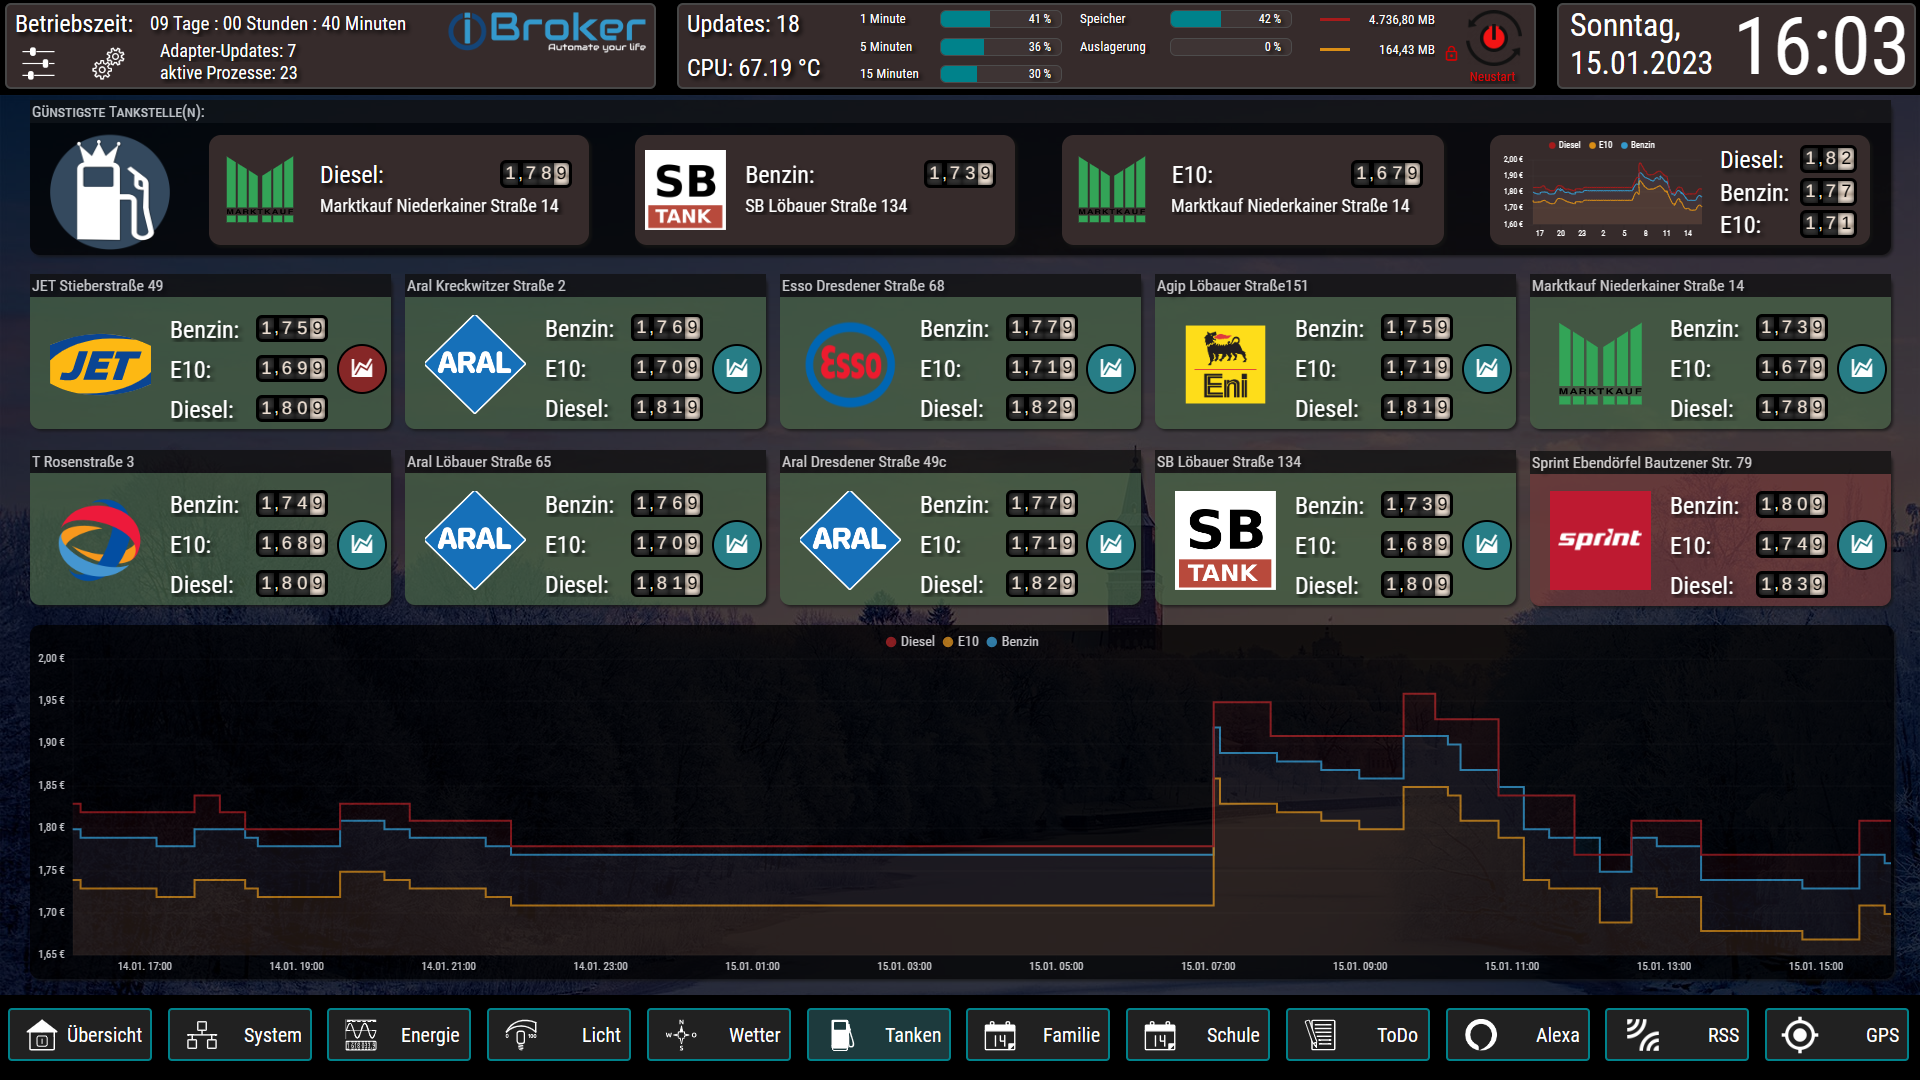Open the Schule tab

pos(1199,1035)
